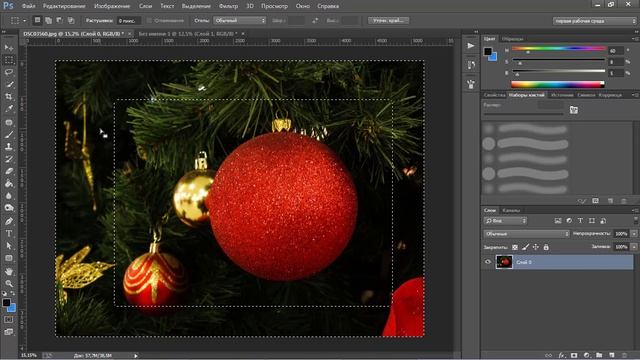Screen dimensions: 640x360
Task: Select the Move tool
Action: click(x=9, y=48)
